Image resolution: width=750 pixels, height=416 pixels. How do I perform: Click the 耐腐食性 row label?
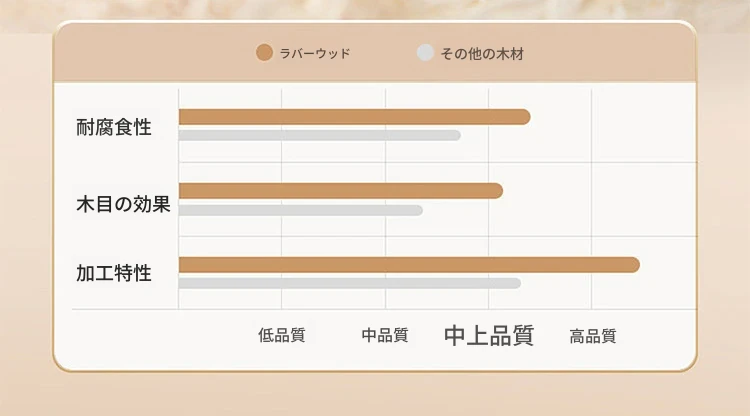pyautogui.click(x=114, y=127)
